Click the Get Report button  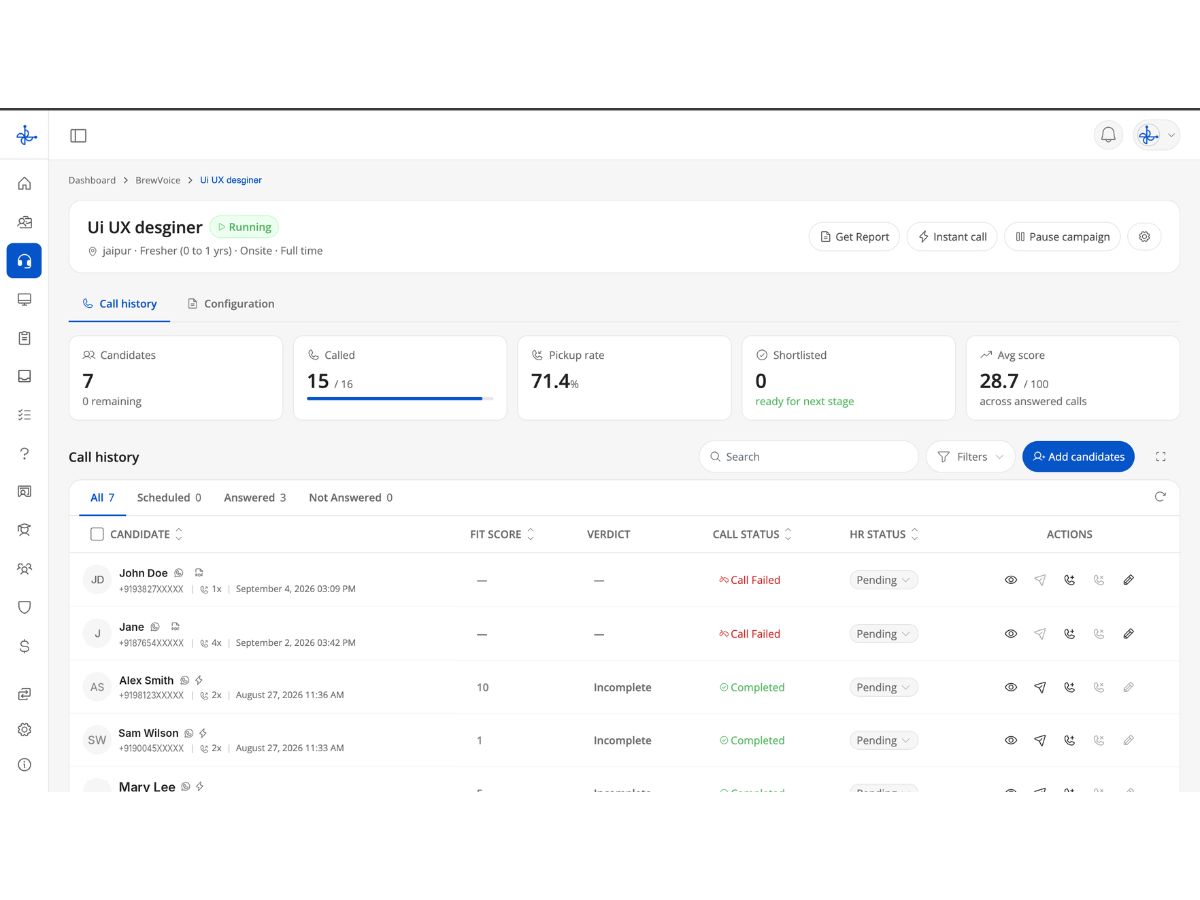(x=854, y=237)
